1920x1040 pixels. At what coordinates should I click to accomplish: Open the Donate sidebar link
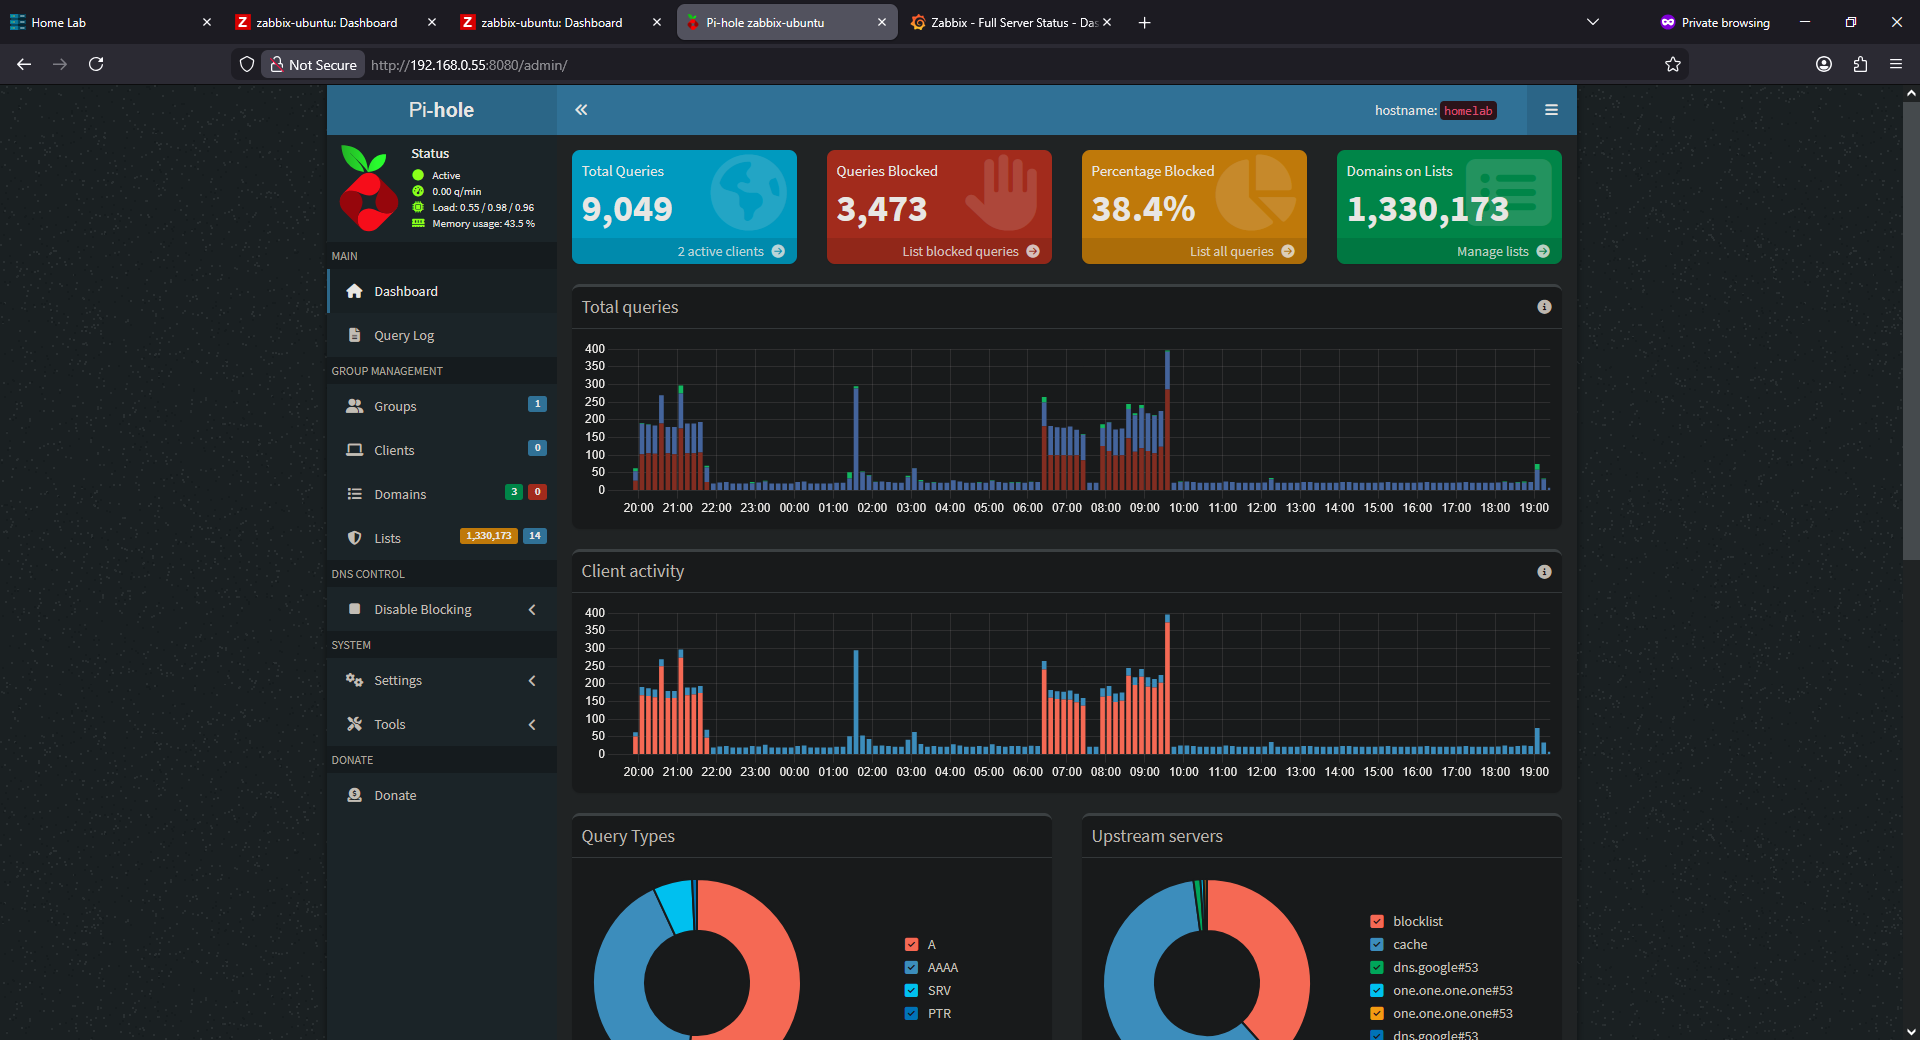pyautogui.click(x=442, y=795)
